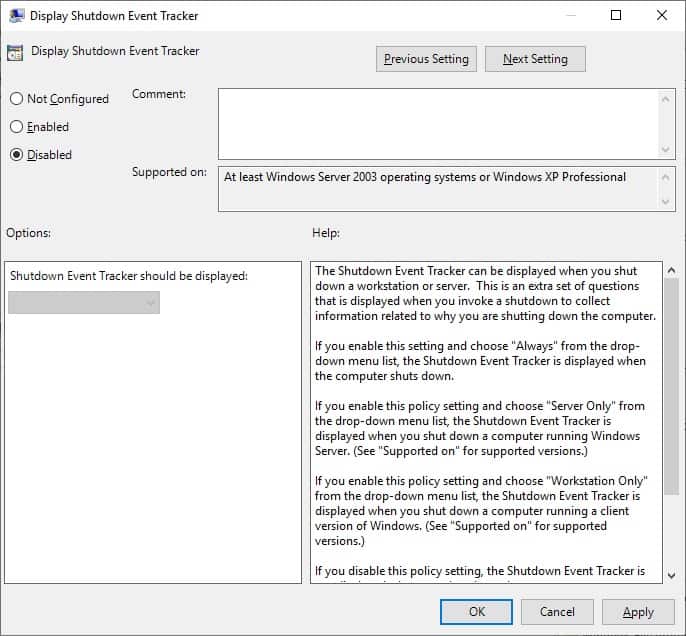The height and width of the screenshot is (636, 686).
Task: Click Comment box scroll-down arrow
Action: click(x=665, y=149)
